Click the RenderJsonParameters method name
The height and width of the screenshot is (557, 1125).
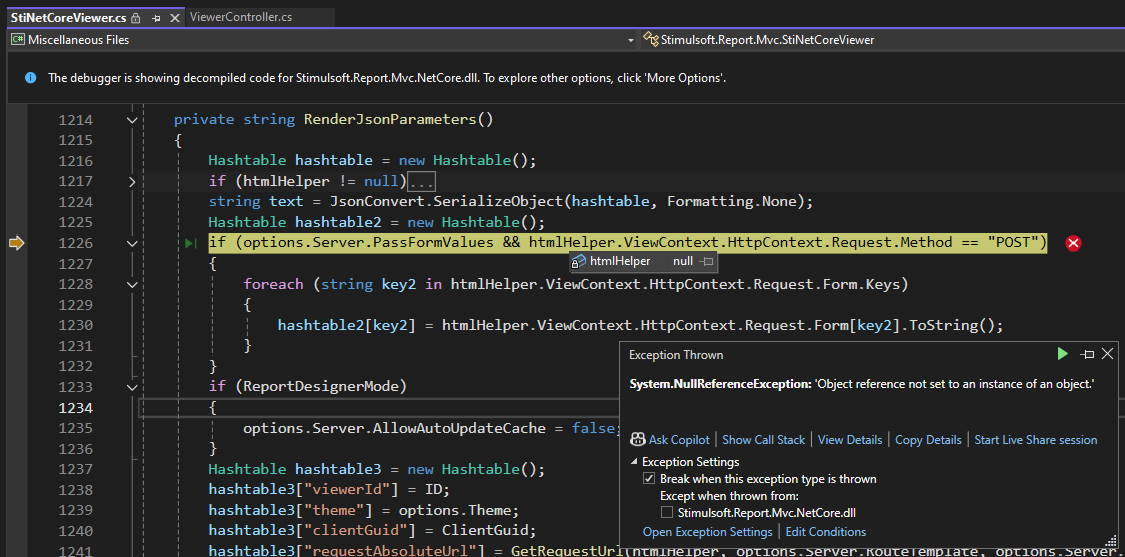(x=390, y=119)
